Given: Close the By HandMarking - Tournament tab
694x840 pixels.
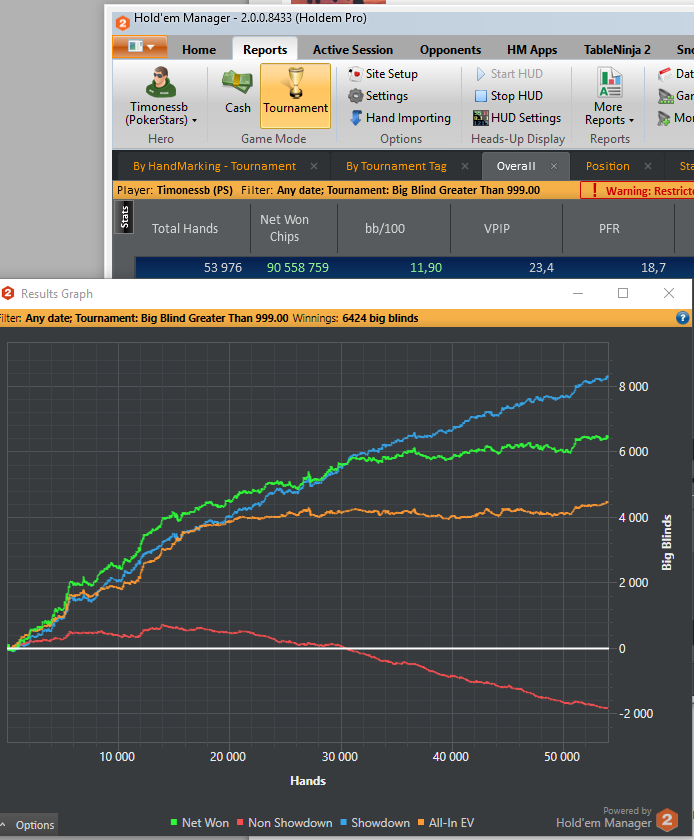Looking at the screenshot, I should pyautogui.click(x=314, y=166).
